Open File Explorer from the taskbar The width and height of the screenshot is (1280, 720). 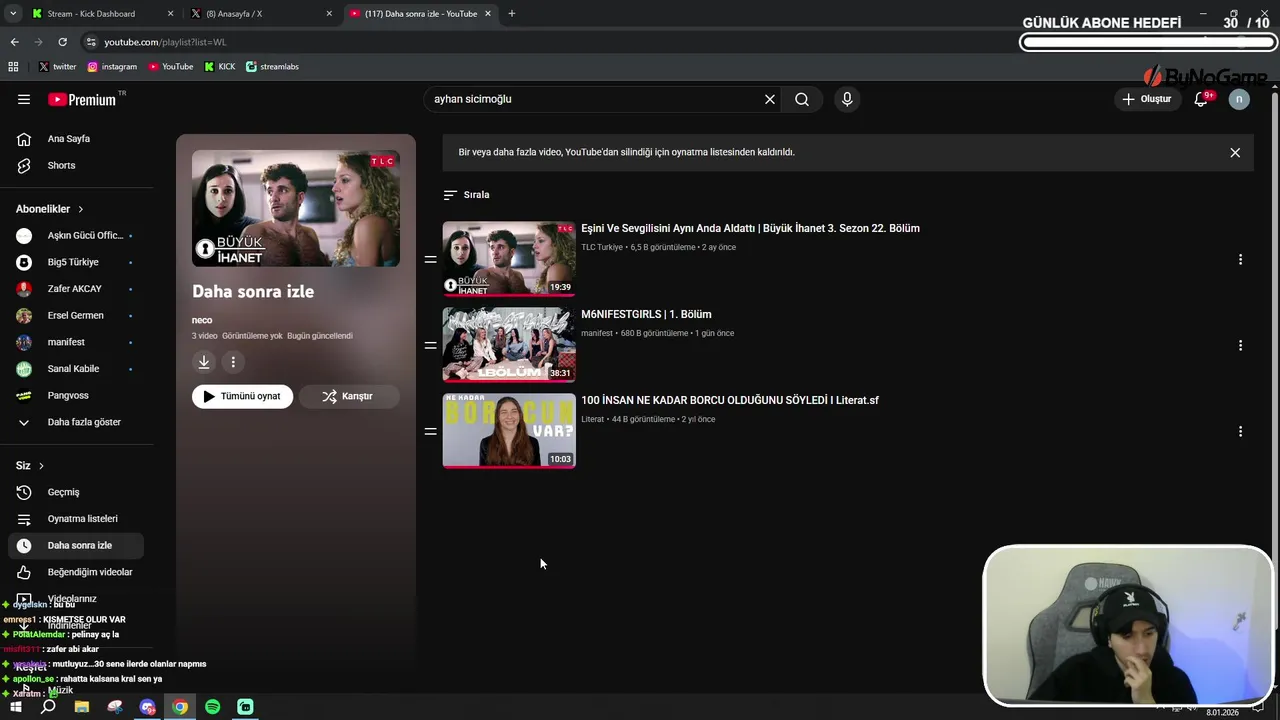pos(82,707)
